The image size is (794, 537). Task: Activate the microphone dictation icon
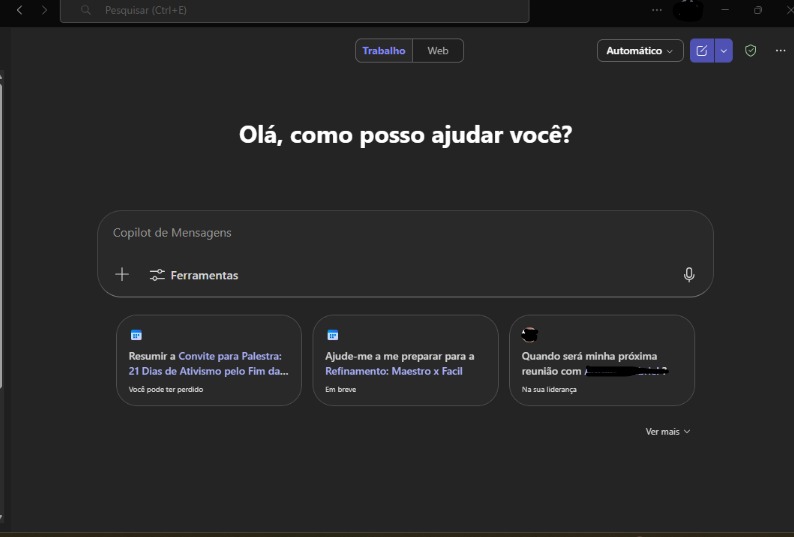coord(689,275)
